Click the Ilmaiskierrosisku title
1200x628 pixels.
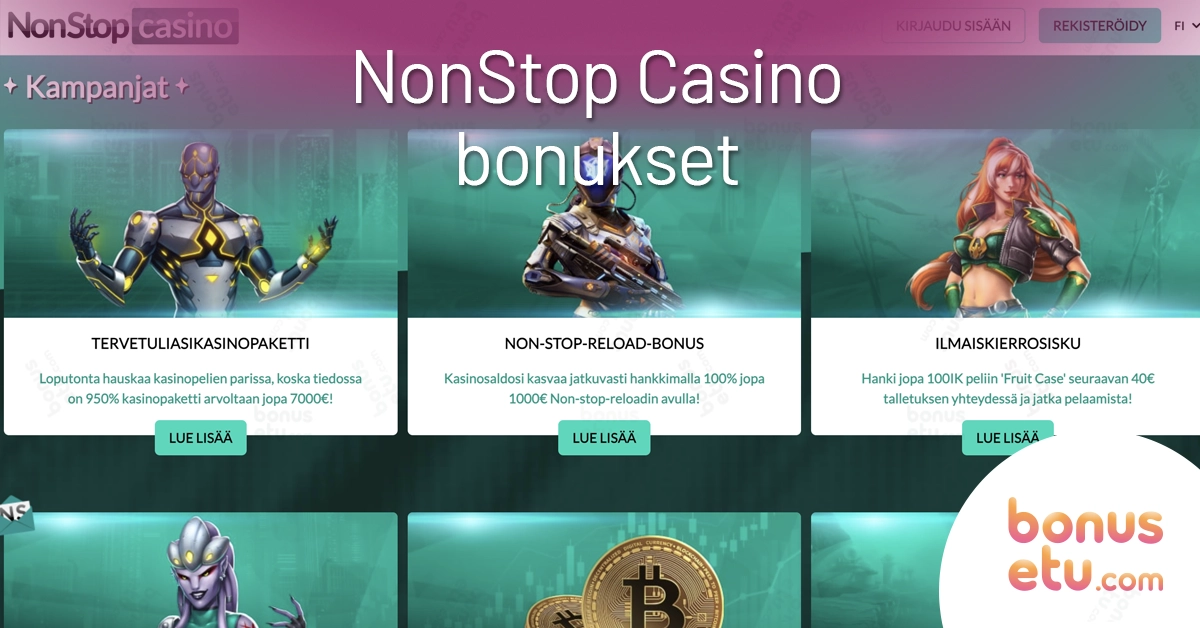[1007, 343]
